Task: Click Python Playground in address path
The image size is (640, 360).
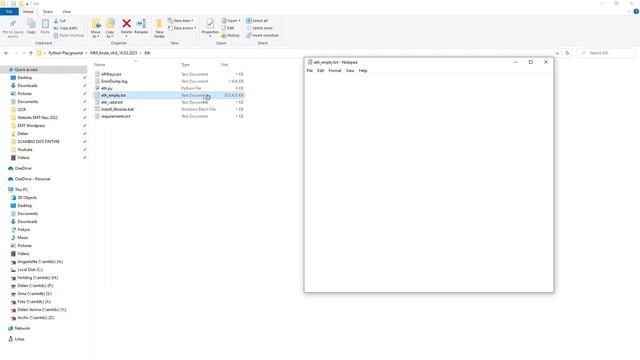Action: (x=65, y=53)
